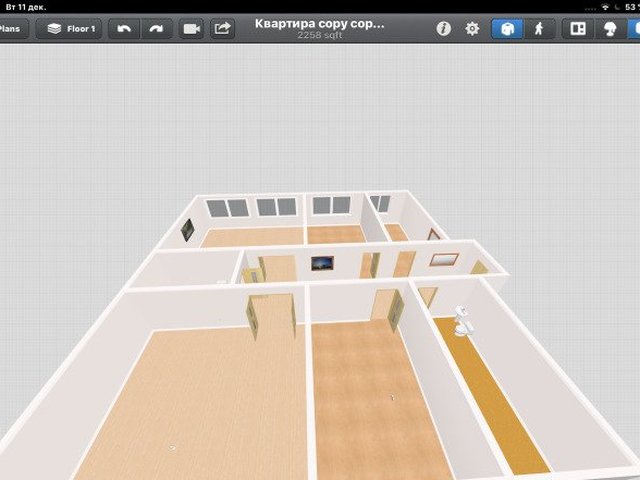Tap the Wi-Fi status icon
The width and height of the screenshot is (640, 480).
point(605,7)
